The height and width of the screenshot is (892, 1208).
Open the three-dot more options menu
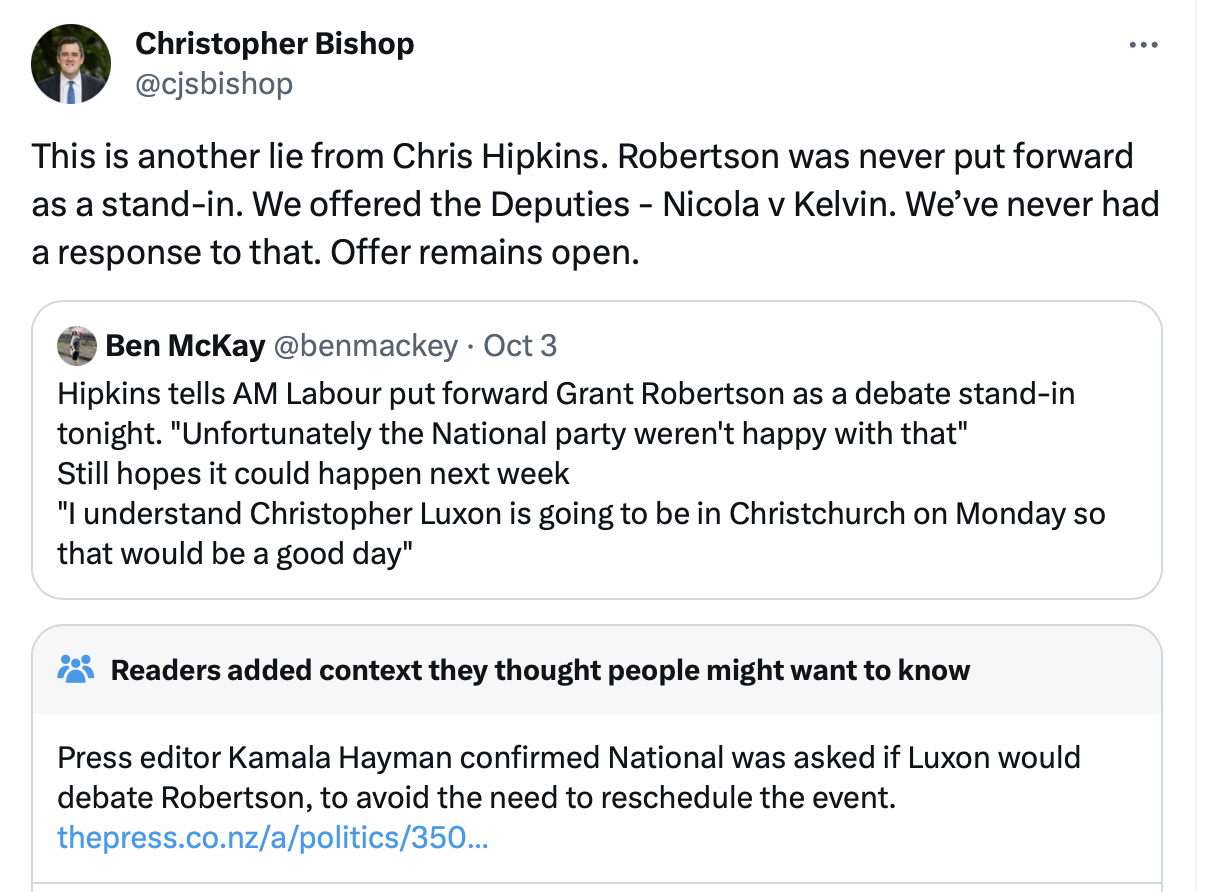click(x=1143, y=45)
